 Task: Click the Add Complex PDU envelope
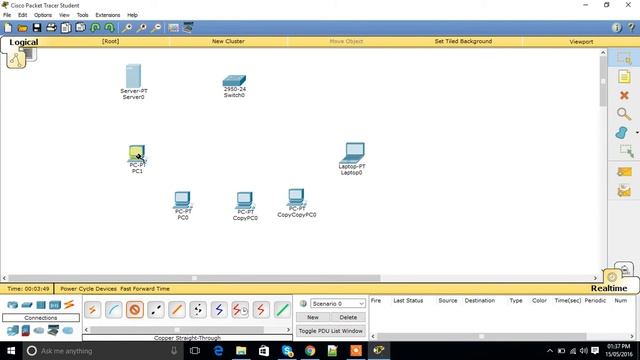(624, 191)
